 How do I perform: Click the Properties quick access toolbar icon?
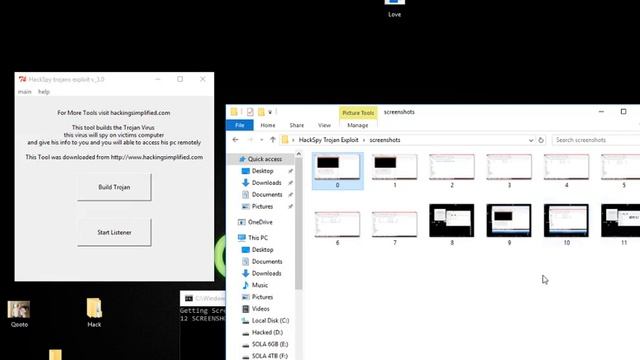point(250,112)
